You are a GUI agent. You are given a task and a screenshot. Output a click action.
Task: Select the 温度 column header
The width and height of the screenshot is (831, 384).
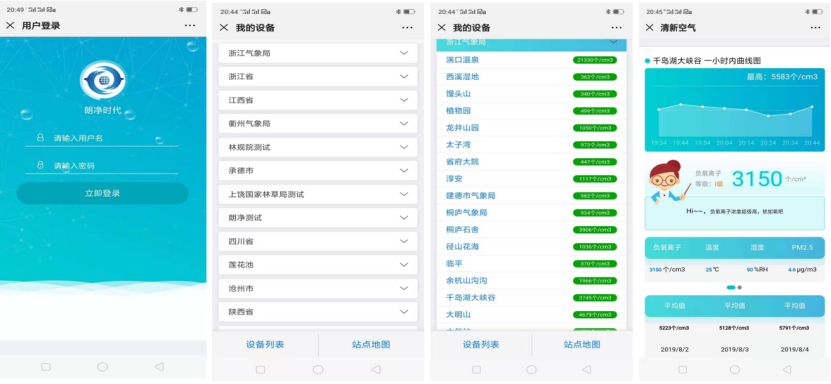click(x=712, y=247)
